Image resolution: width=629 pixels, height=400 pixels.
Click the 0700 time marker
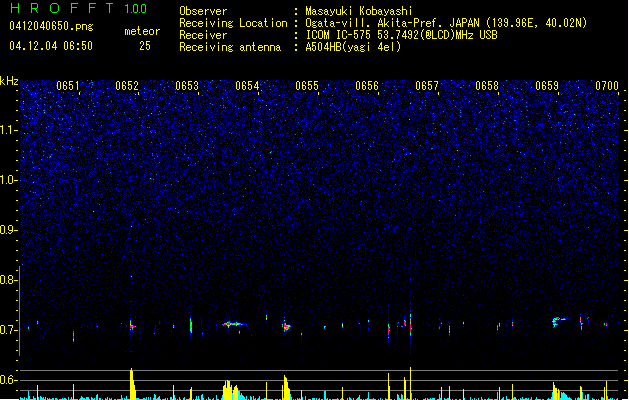pyautogui.click(x=607, y=86)
